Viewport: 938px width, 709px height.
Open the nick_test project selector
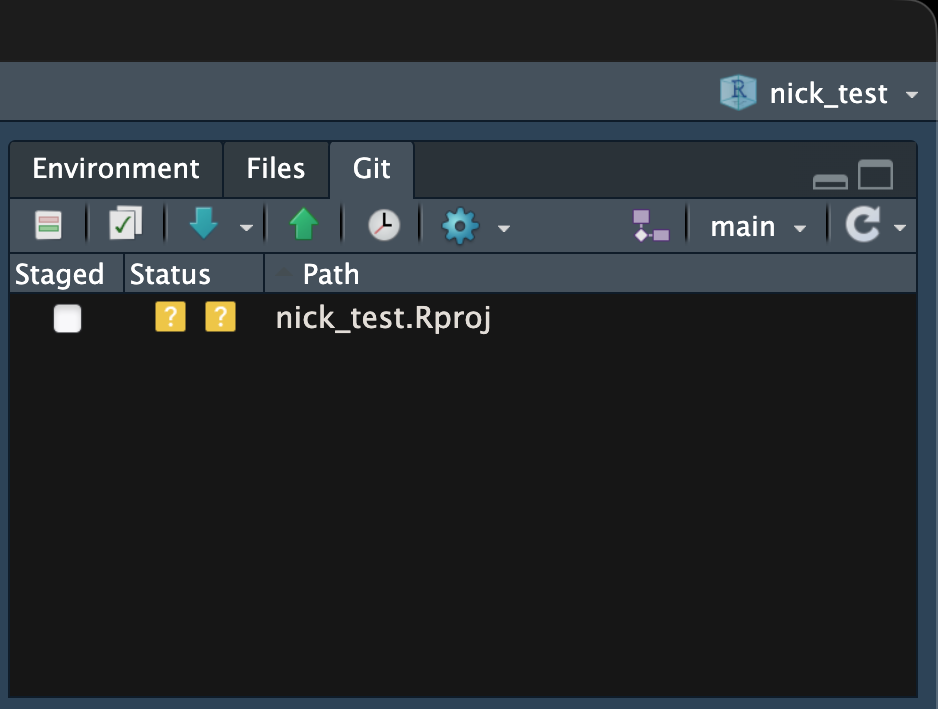click(x=828, y=93)
